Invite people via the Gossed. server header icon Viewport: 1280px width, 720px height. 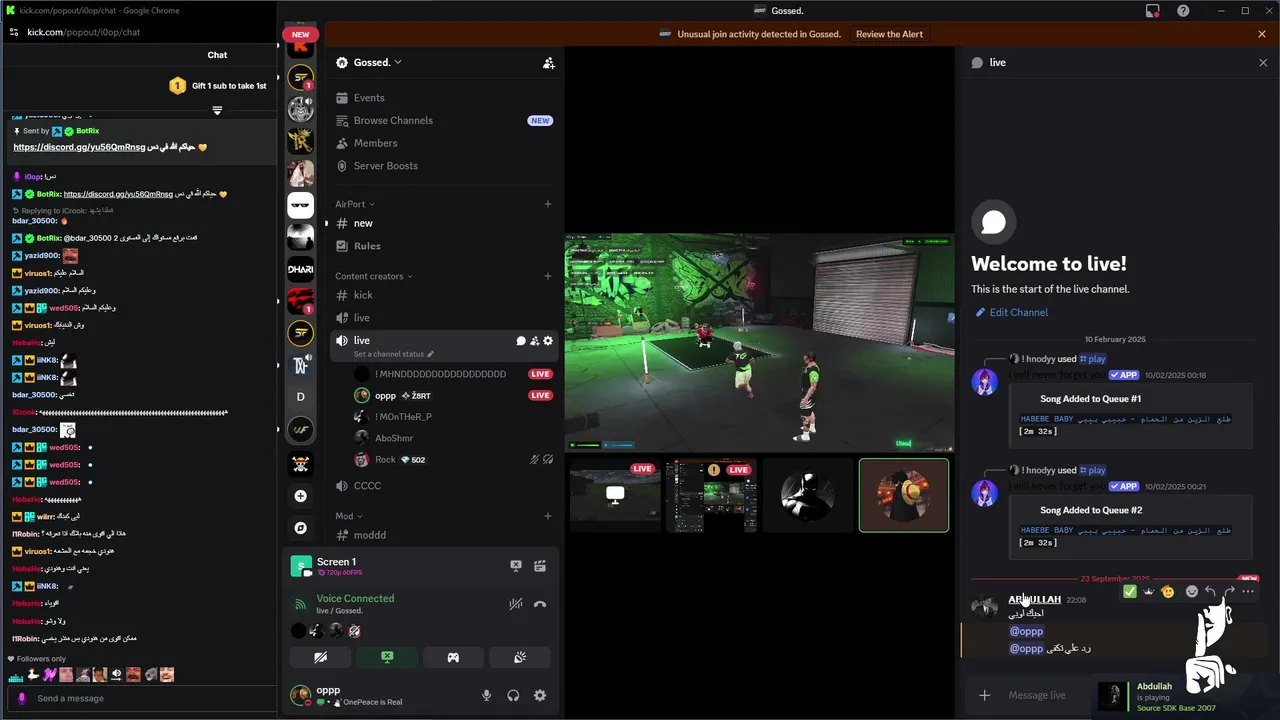[548, 63]
